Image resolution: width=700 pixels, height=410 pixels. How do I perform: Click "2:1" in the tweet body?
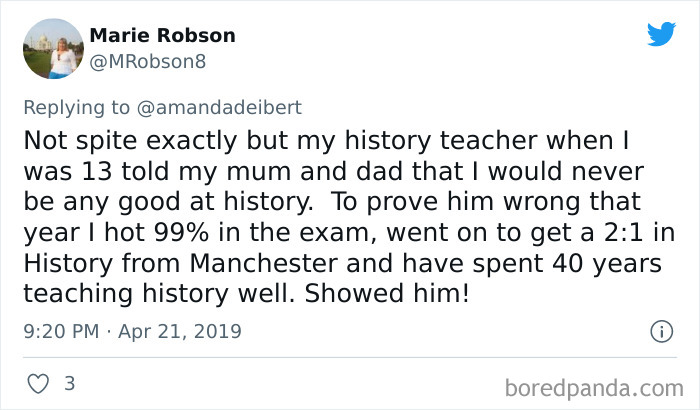click(624, 232)
